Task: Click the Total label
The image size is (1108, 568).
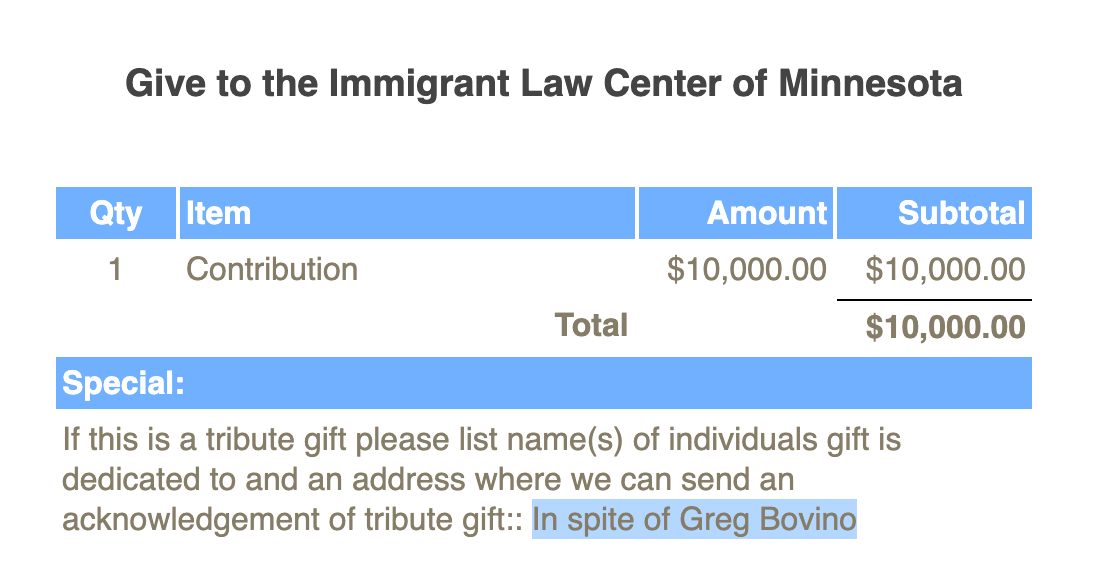Action: 591,326
